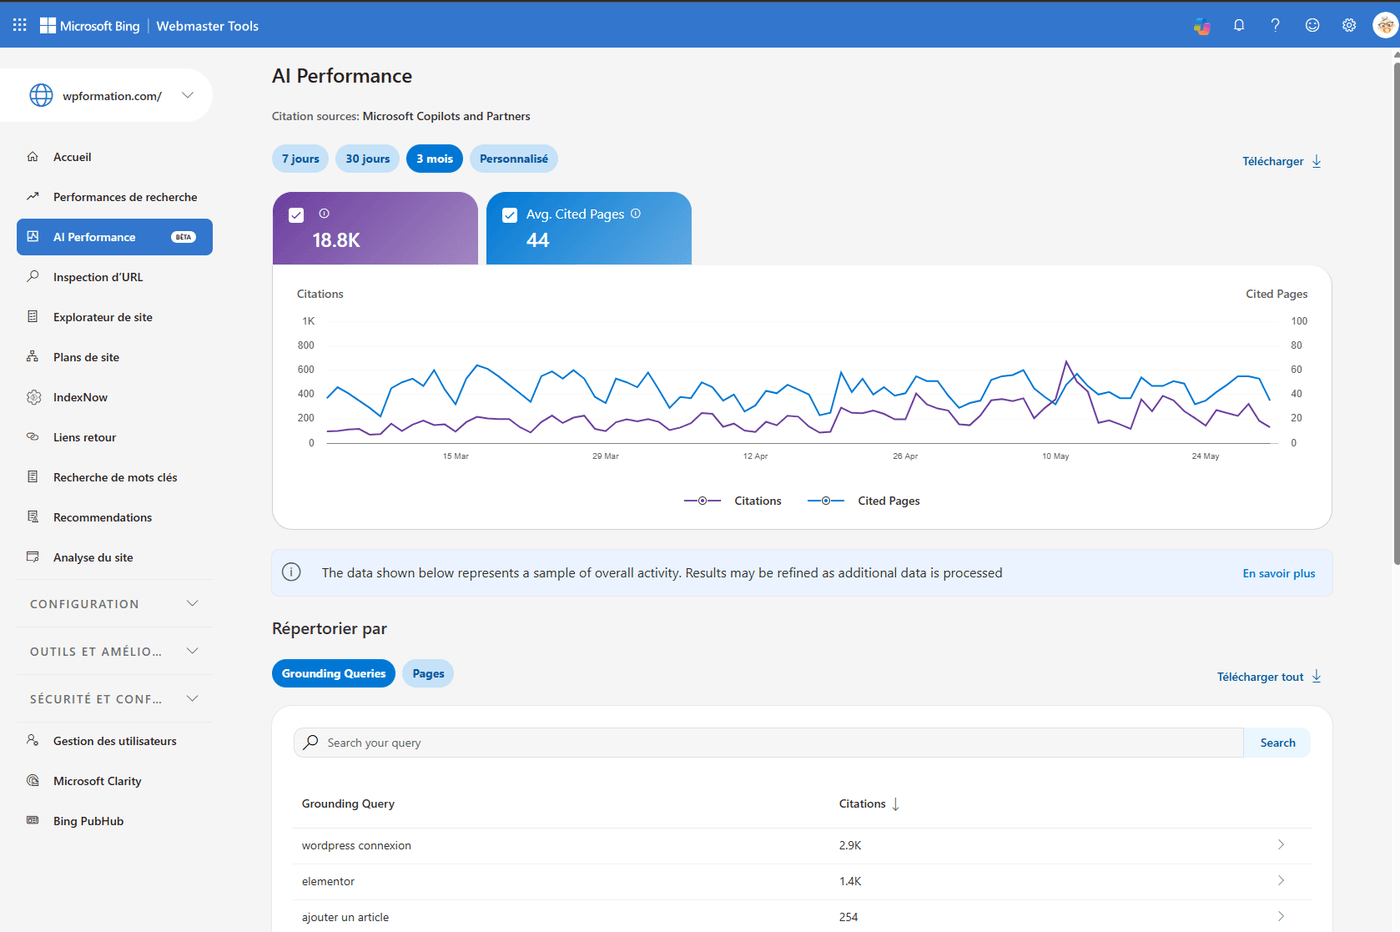Open the settings gear icon
The image size is (1400, 932).
pyautogui.click(x=1349, y=25)
